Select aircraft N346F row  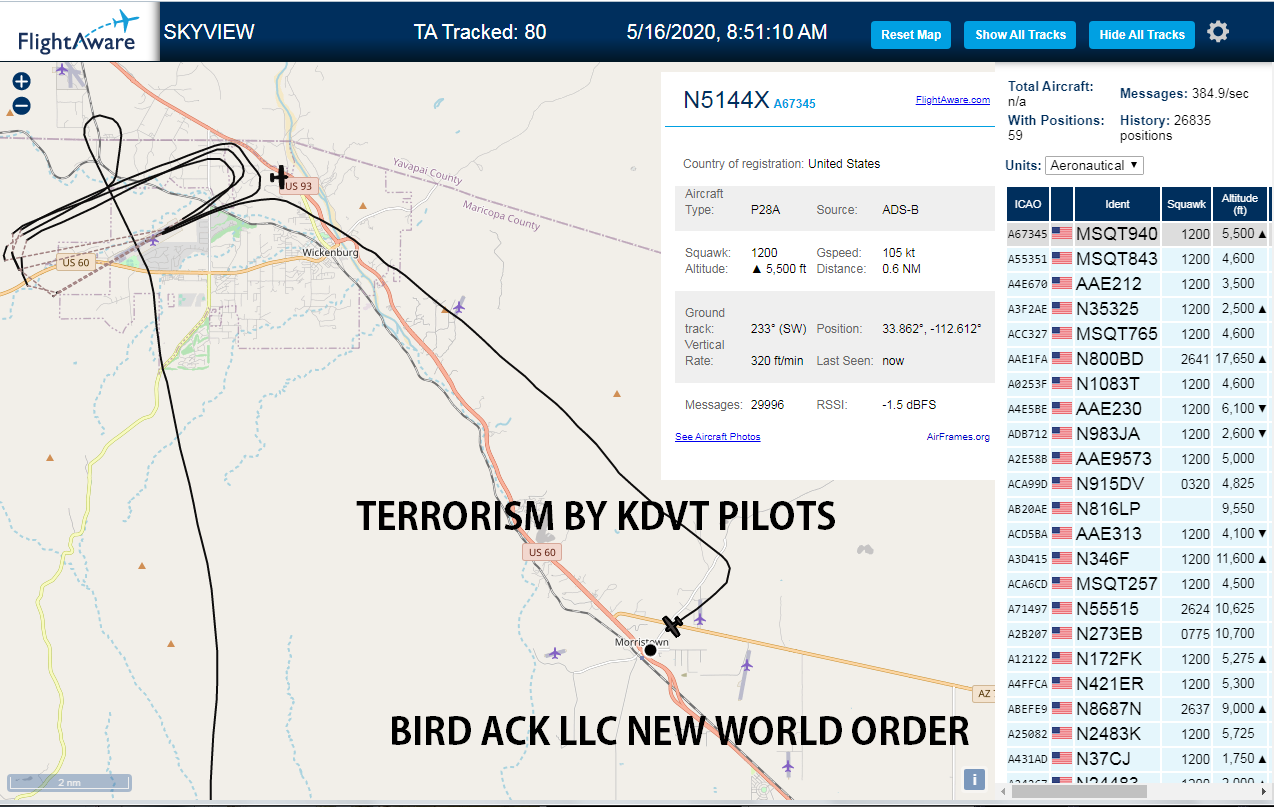(1138, 559)
